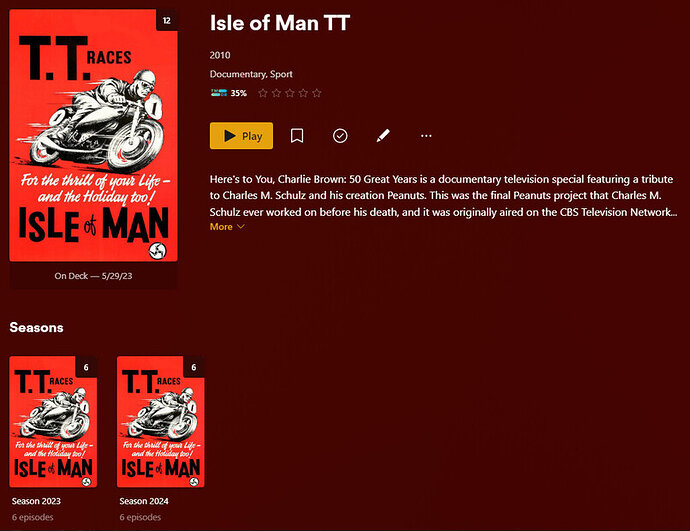Click the Season 2023 title link
The height and width of the screenshot is (531, 690).
36,501
